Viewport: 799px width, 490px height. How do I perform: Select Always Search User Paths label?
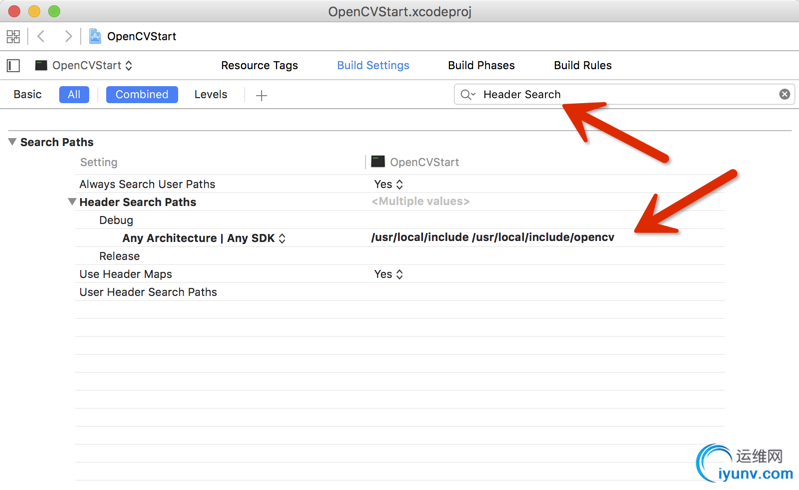(147, 184)
